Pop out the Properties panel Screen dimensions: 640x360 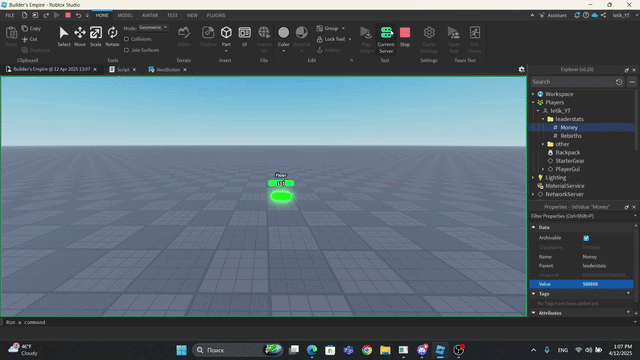(627, 207)
